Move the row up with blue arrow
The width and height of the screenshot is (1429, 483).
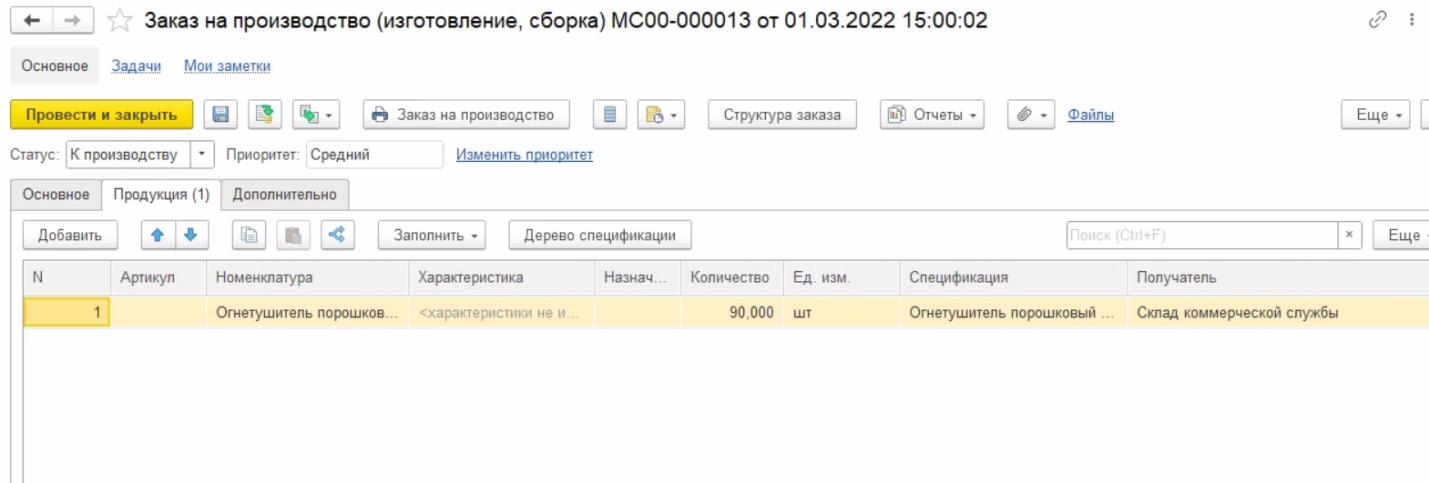[157, 235]
